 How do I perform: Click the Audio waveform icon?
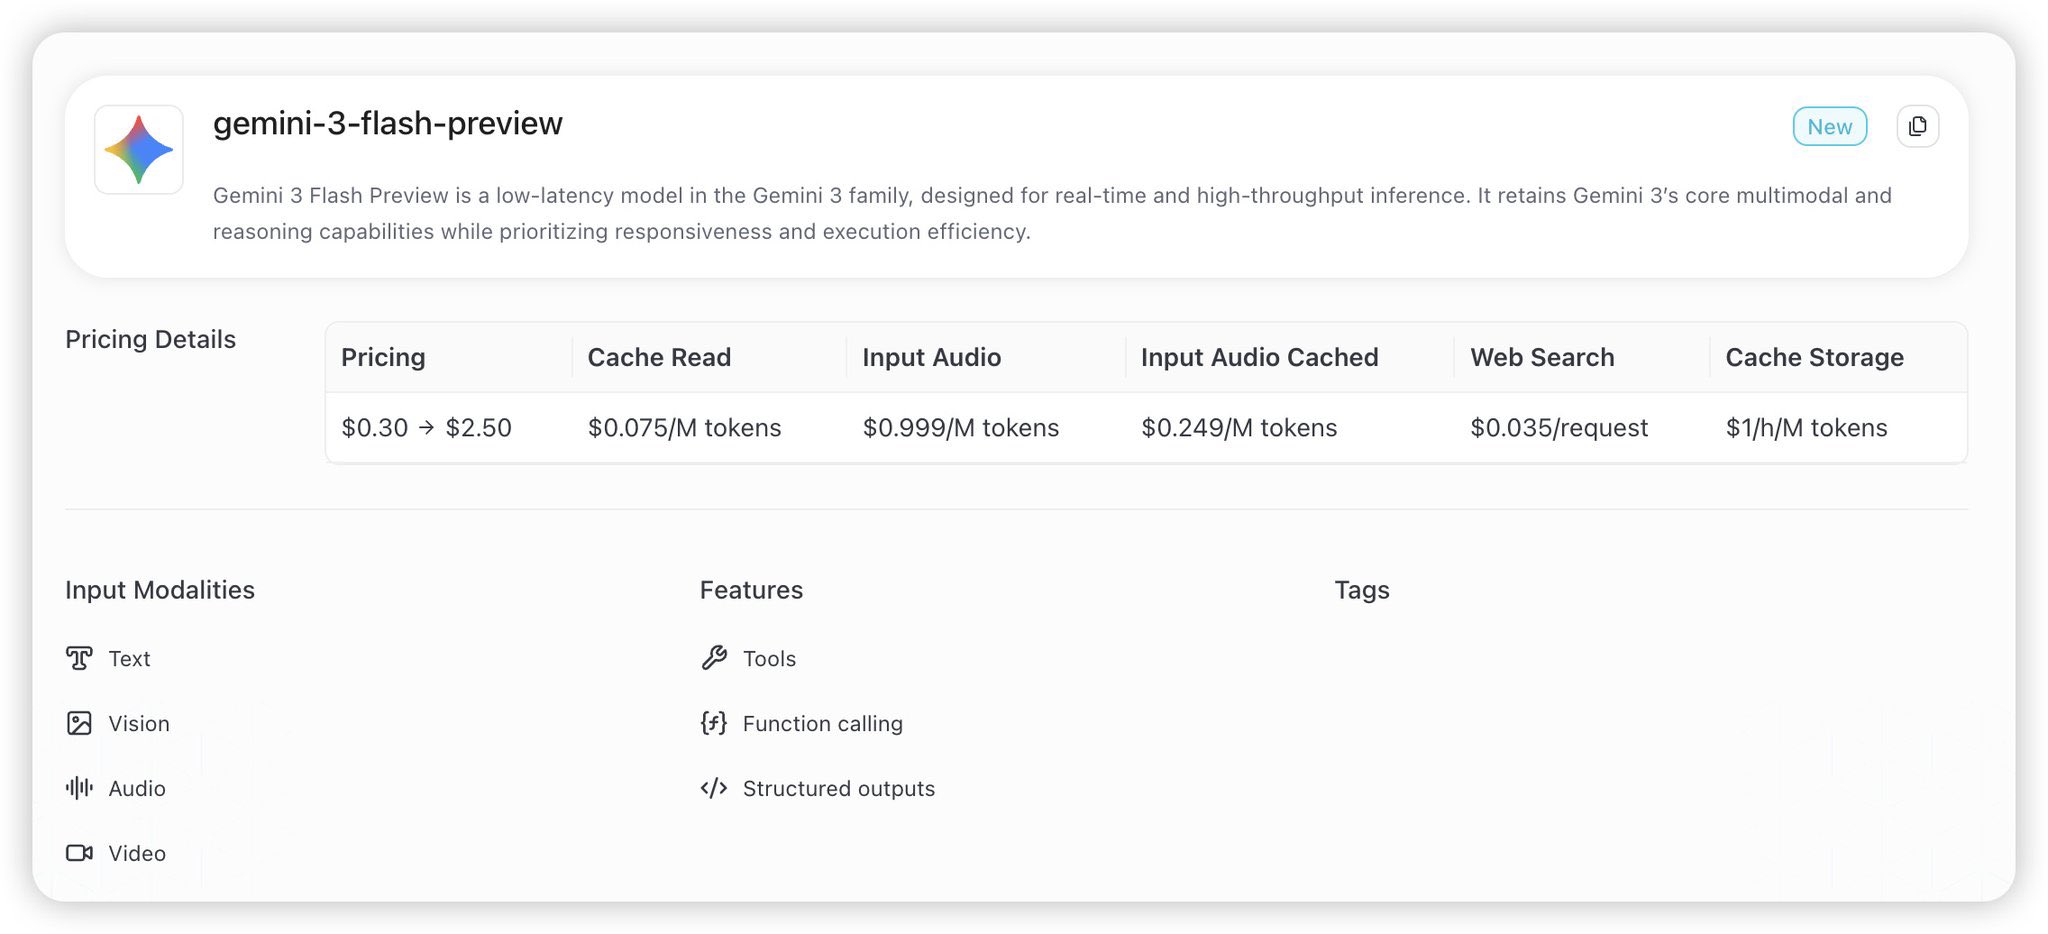(x=79, y=788)
